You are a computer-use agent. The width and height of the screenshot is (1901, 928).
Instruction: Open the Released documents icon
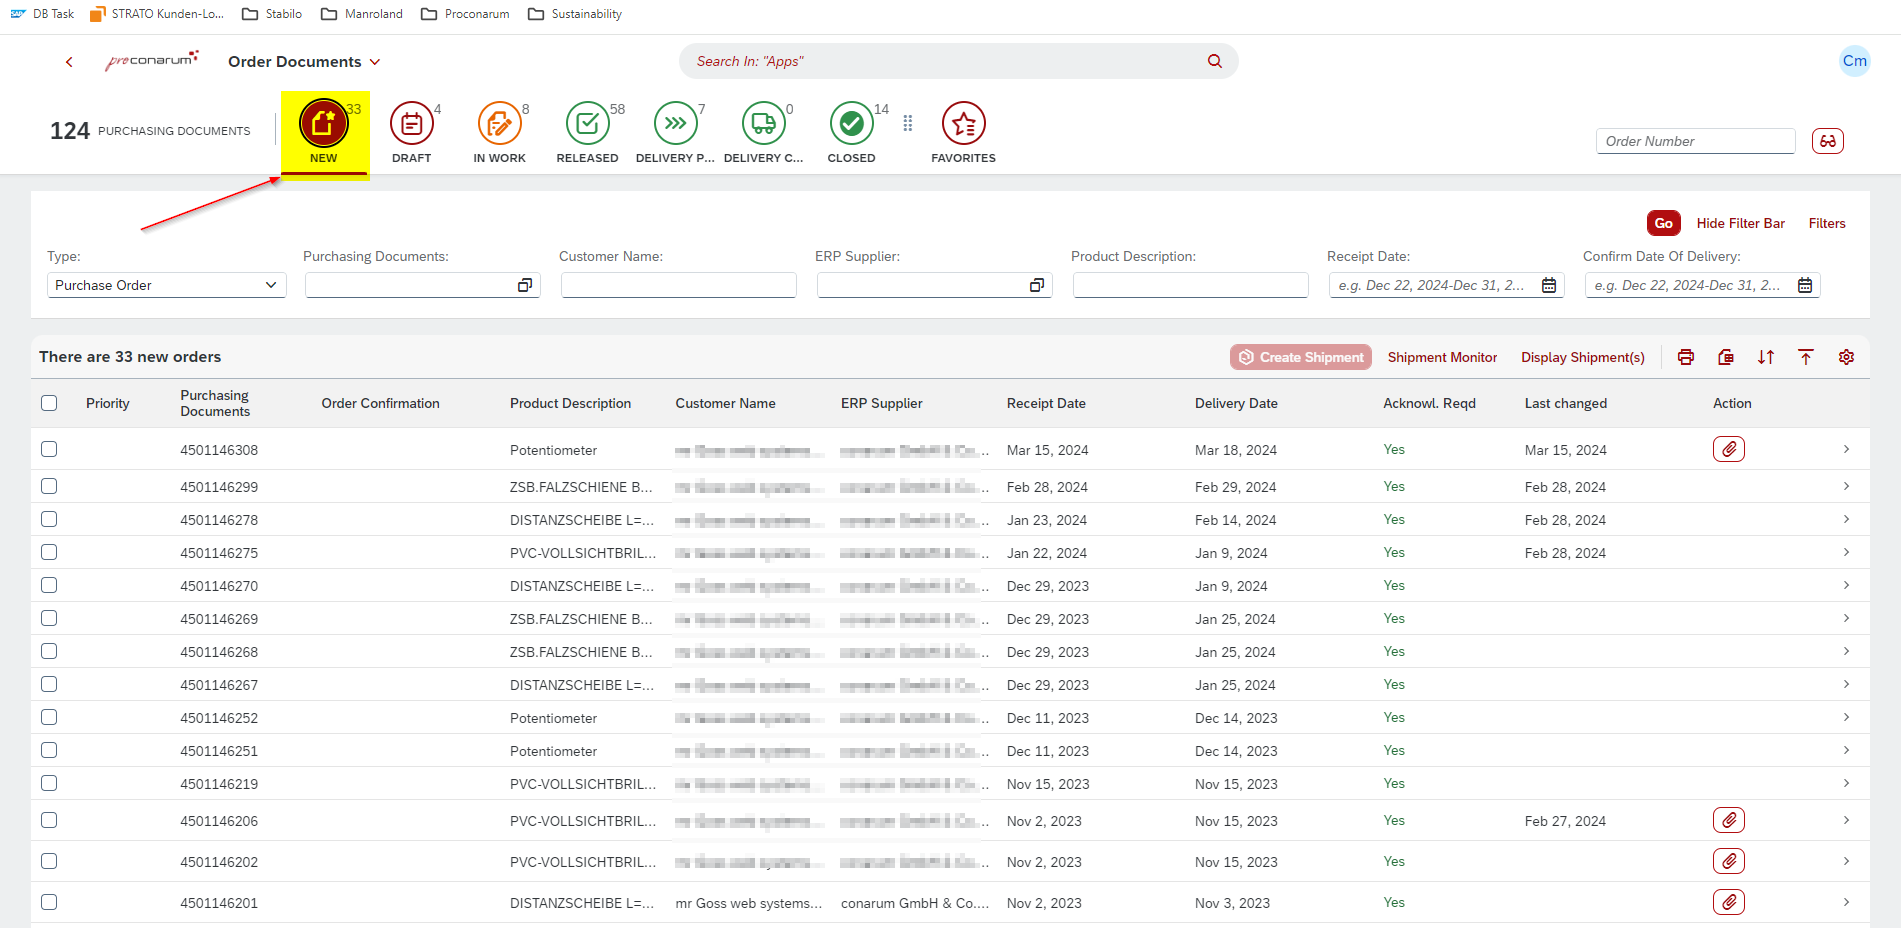click(x=587, y=124)
